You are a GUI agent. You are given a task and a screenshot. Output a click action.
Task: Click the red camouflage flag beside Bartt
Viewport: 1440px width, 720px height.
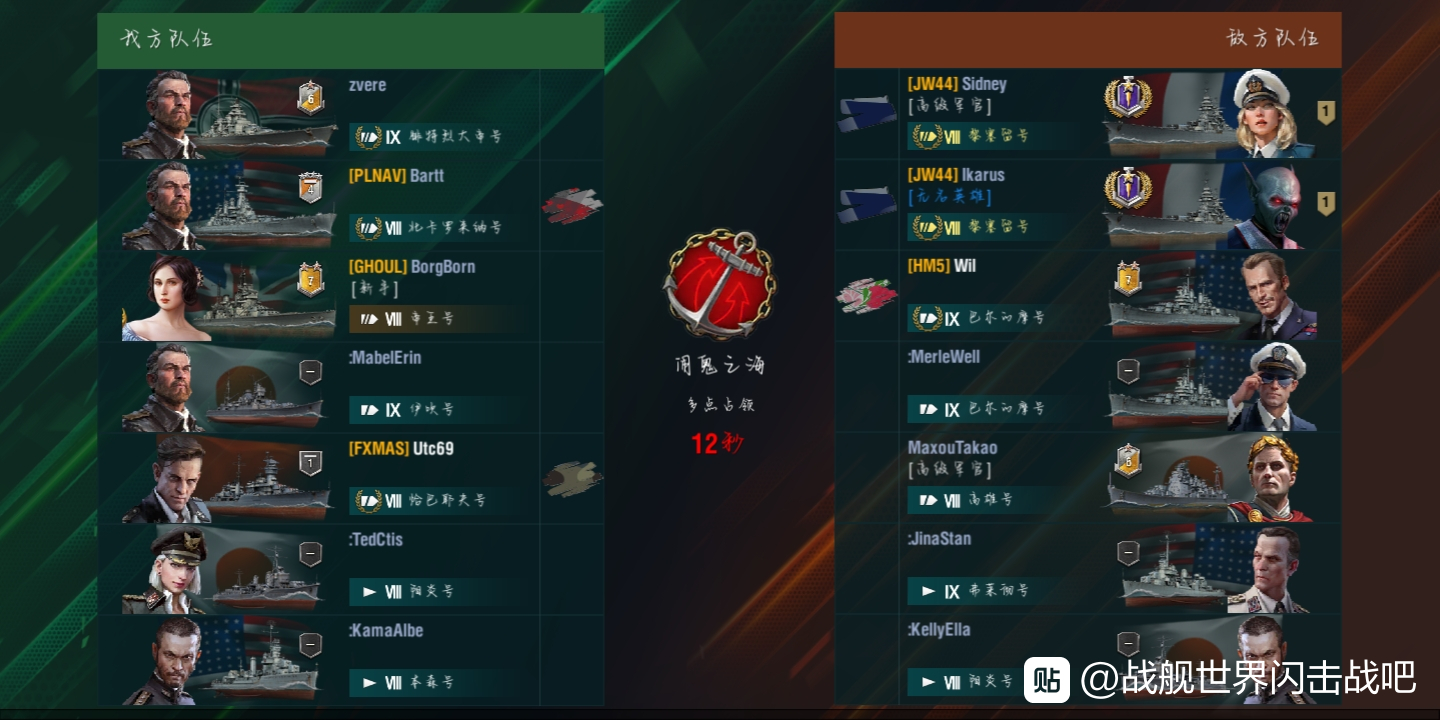[x=572, y=206]
